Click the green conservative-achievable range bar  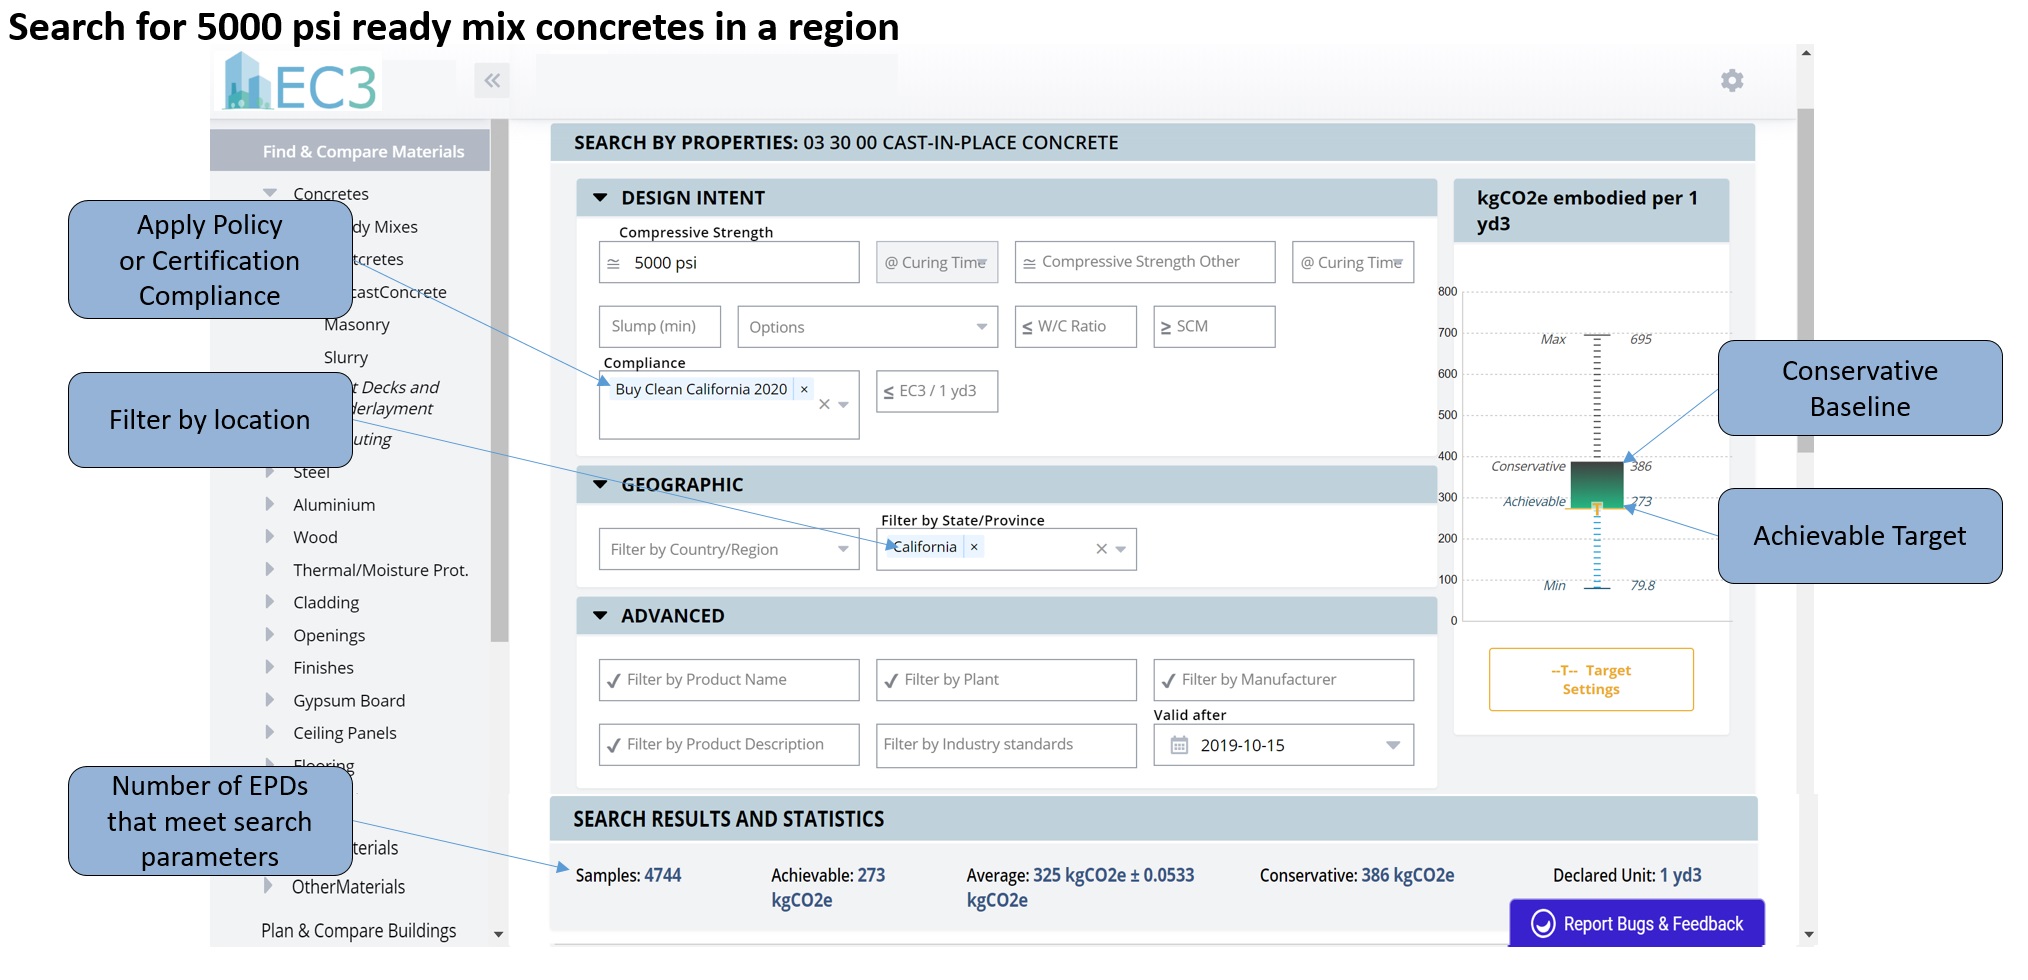point(1596,484)
